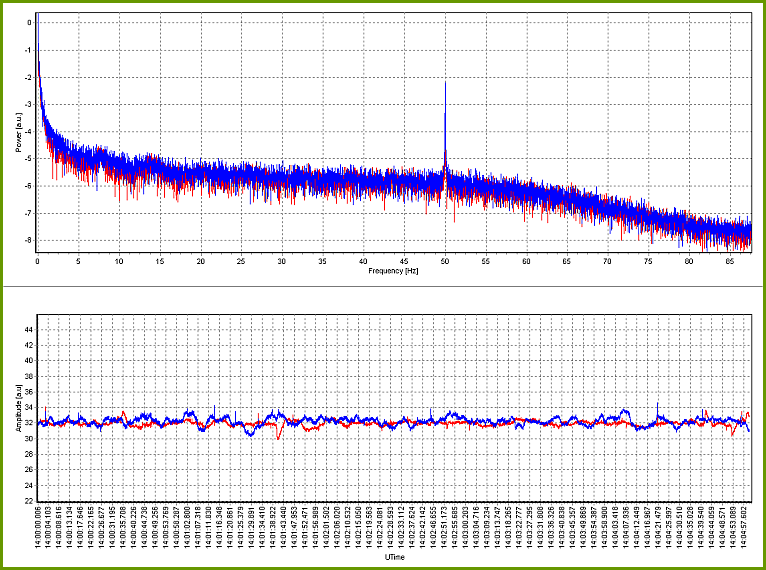Select the 25 Hz tick on frequency axis
Screen dimensions: 766x570
coord(241,261)
